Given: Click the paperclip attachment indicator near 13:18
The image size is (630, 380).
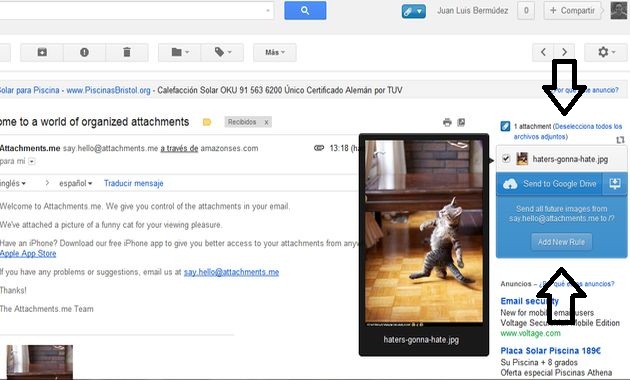Looking at the screenshot, I should [319, 148].
